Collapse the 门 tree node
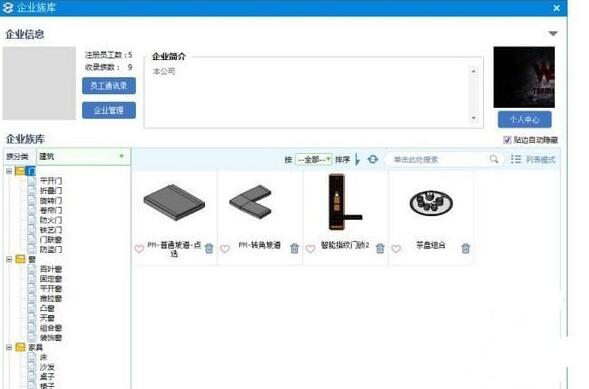This screenshot has width=589, height=389. tap(9, 171)
